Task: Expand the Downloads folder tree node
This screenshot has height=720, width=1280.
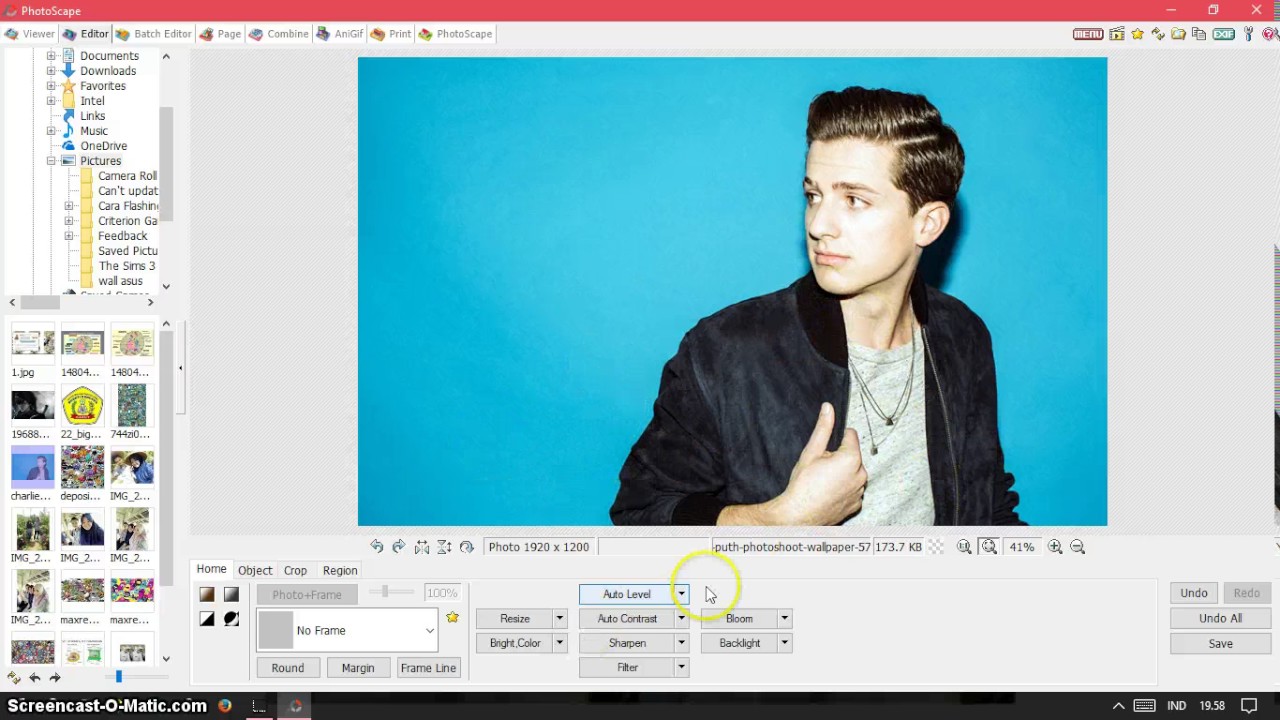Action: pyautogui.click(x=51, y=71)
